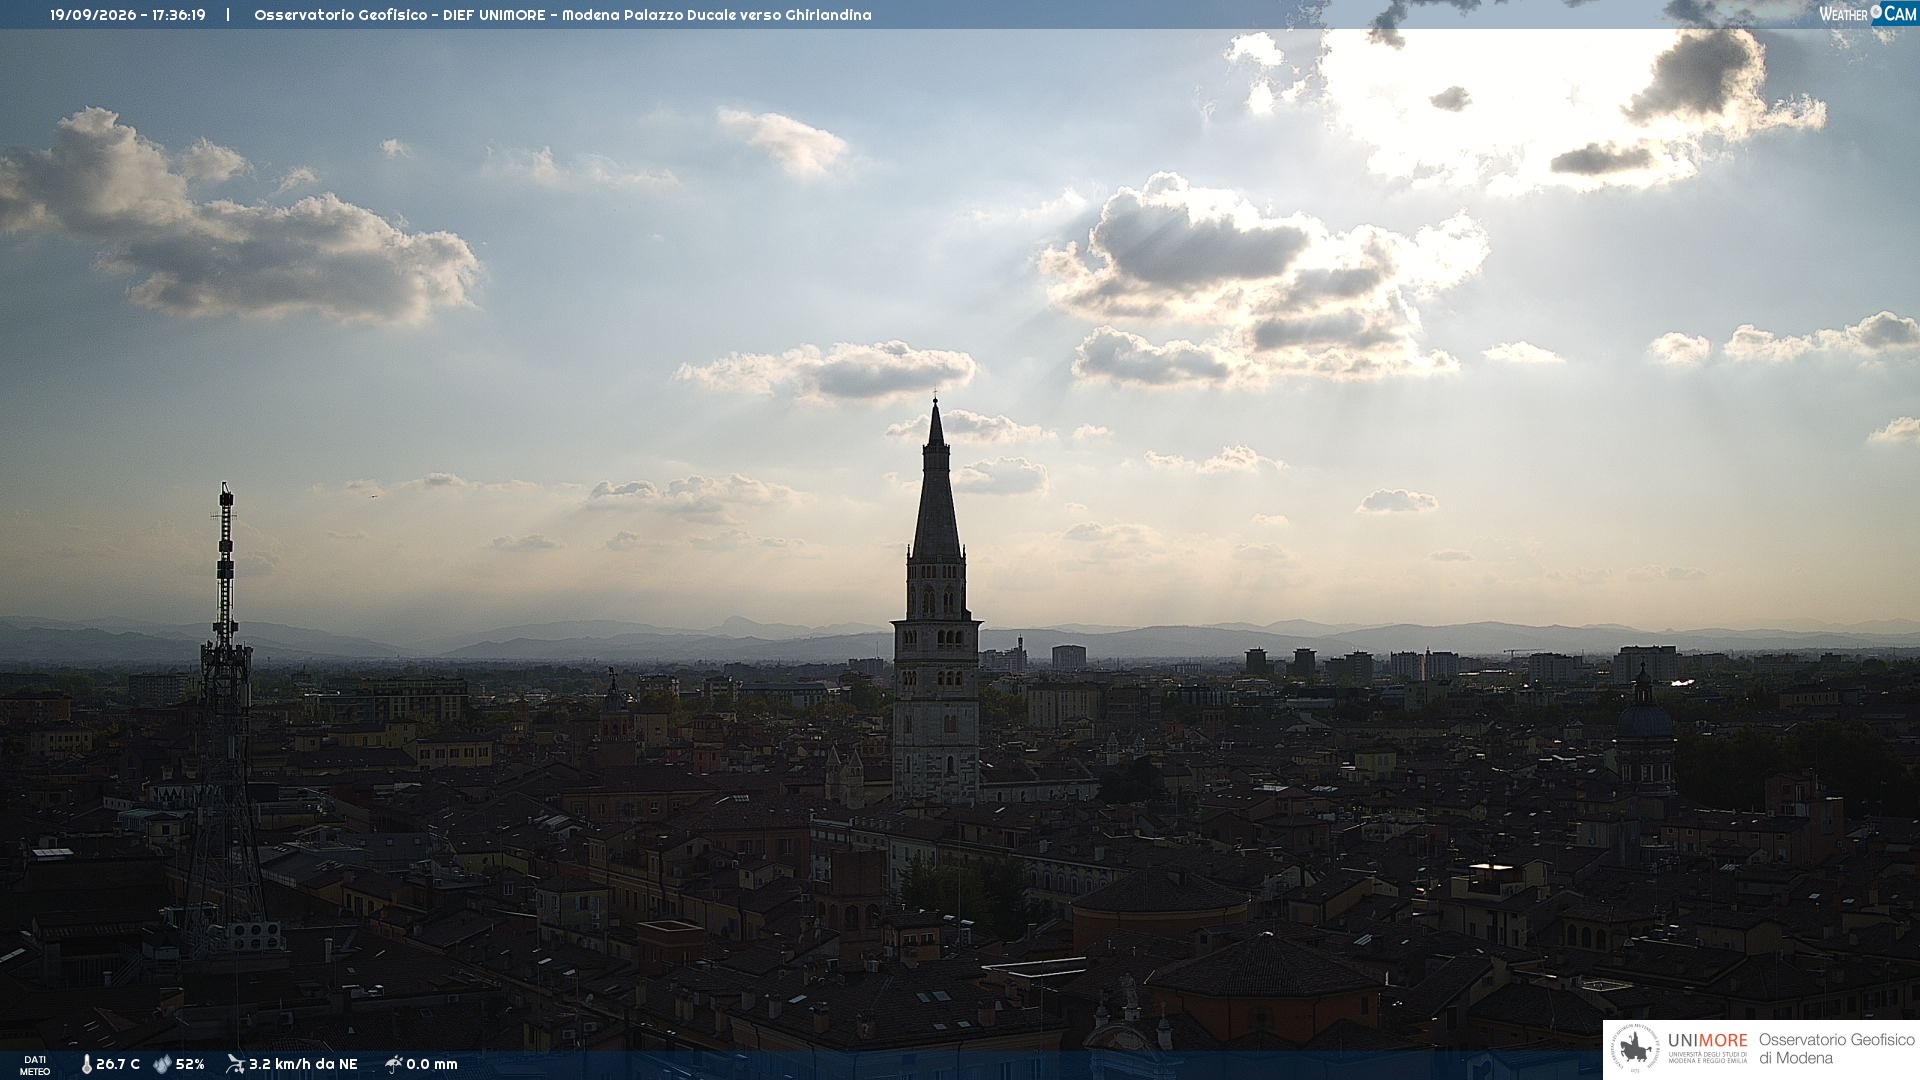
Task: Click the 0.0 mm rainfall value
Action: pyautogui.click(x=432, y=1065)
